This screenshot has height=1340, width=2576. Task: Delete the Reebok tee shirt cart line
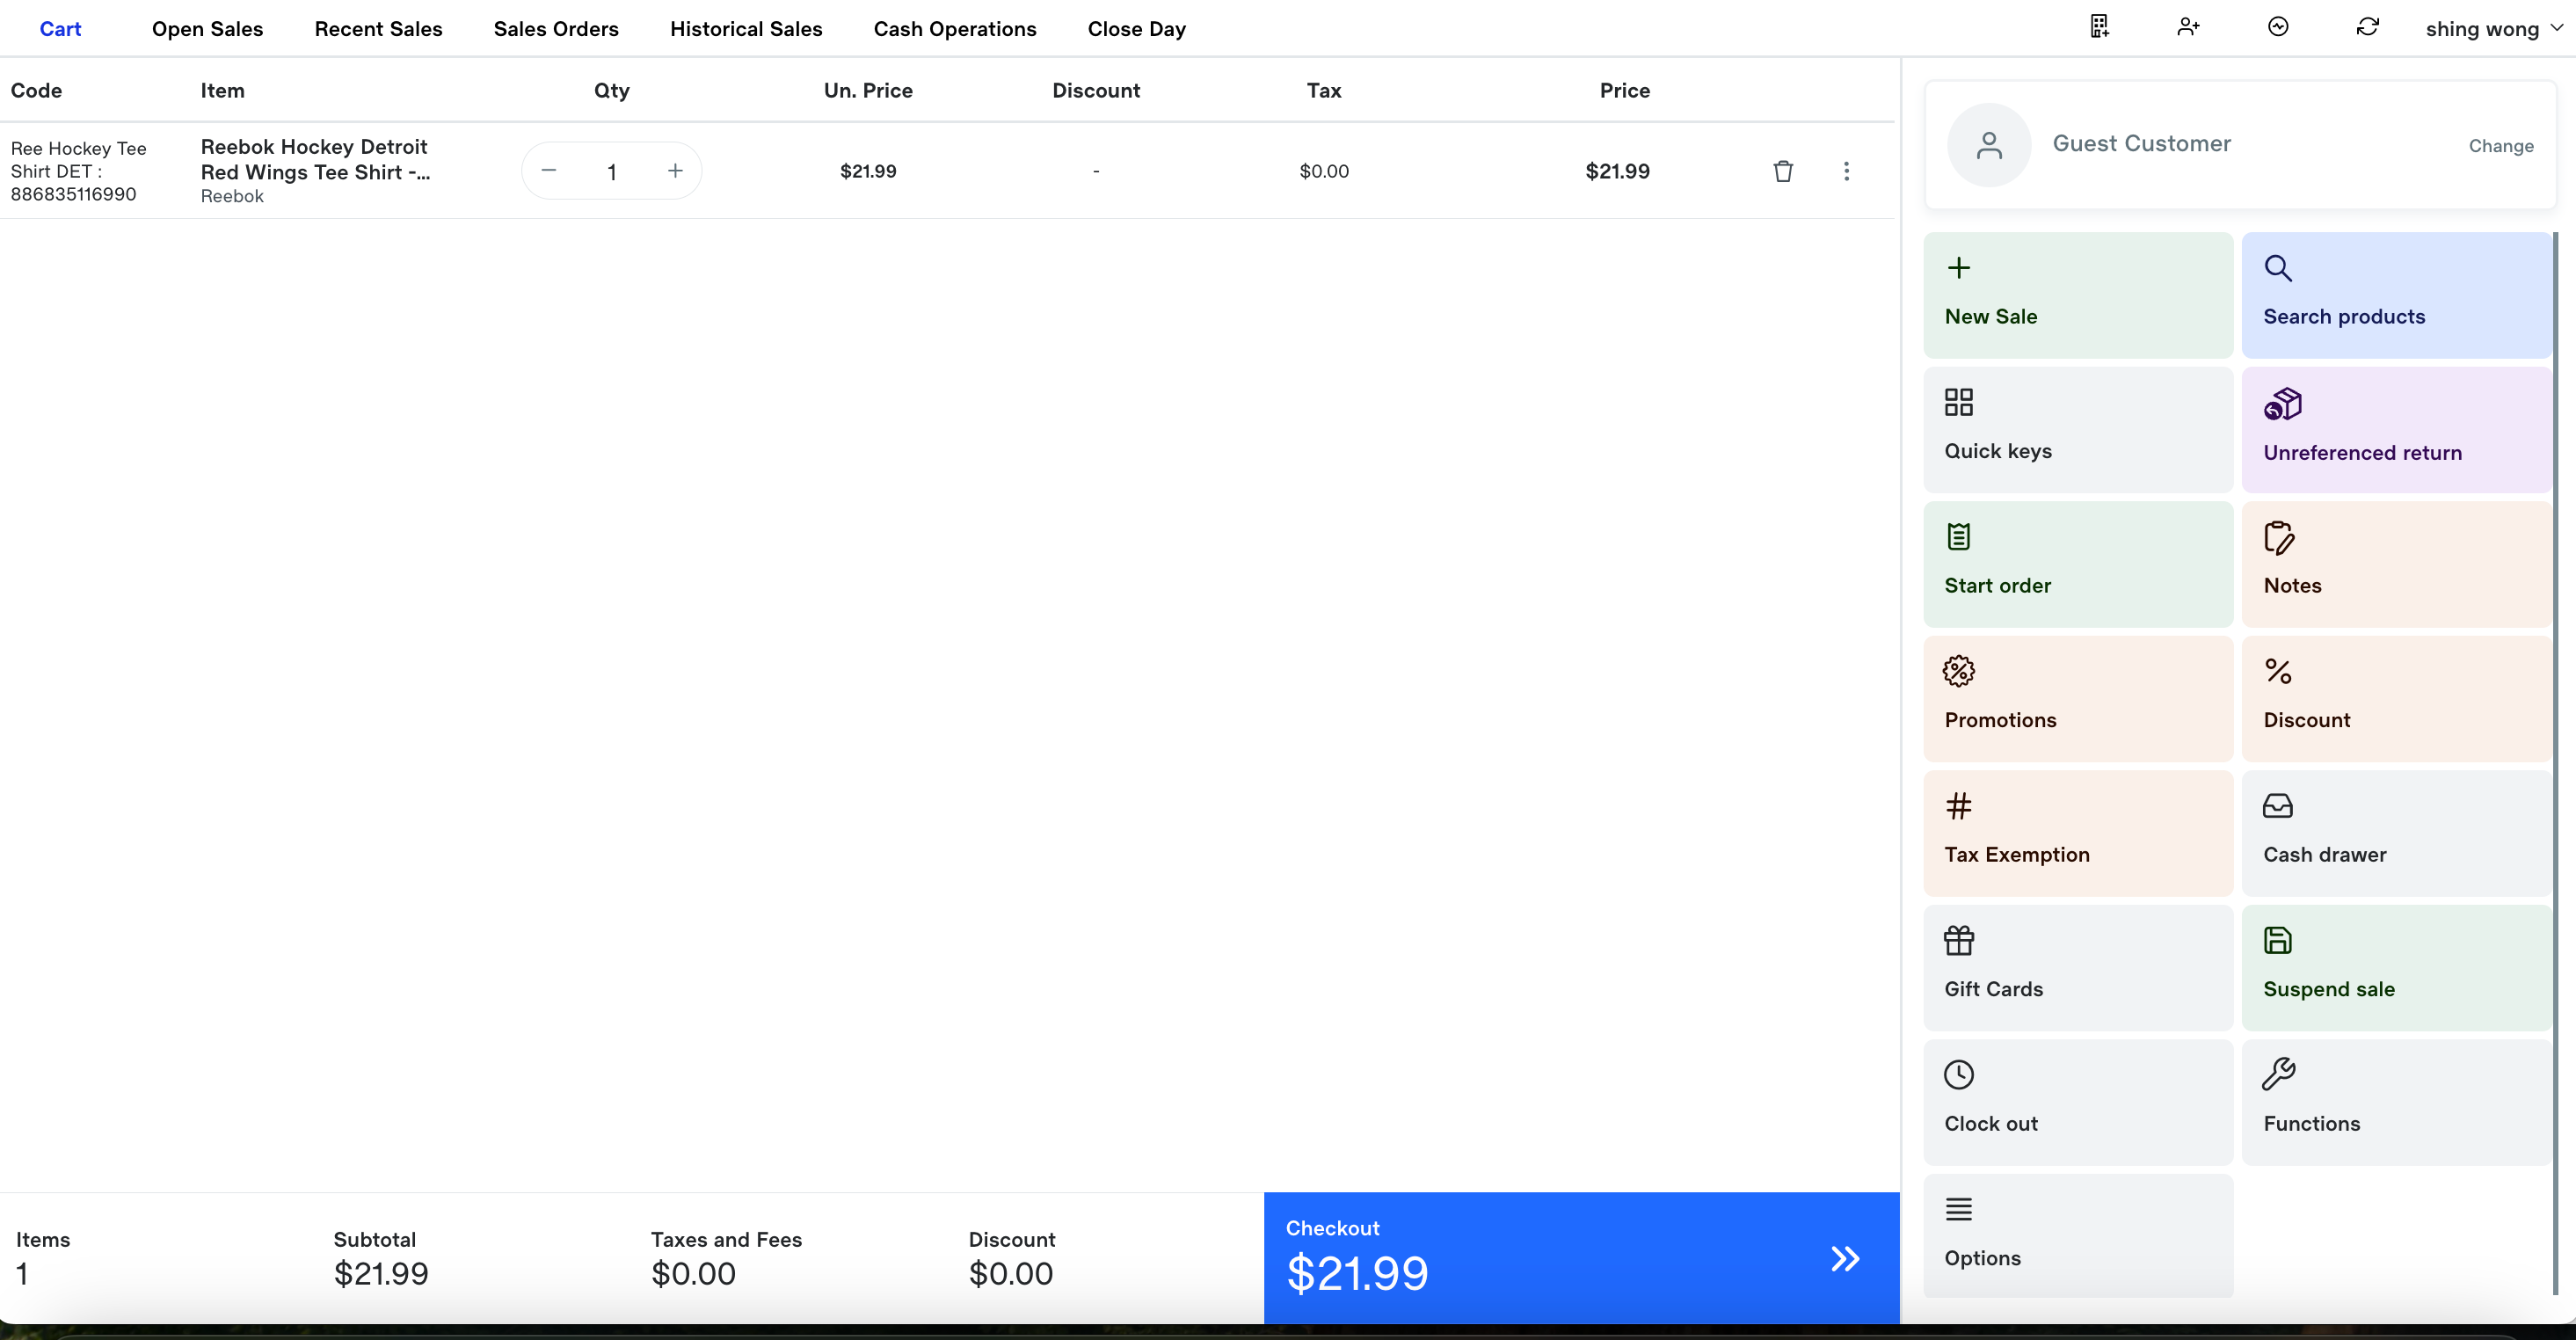(1782, 171)
